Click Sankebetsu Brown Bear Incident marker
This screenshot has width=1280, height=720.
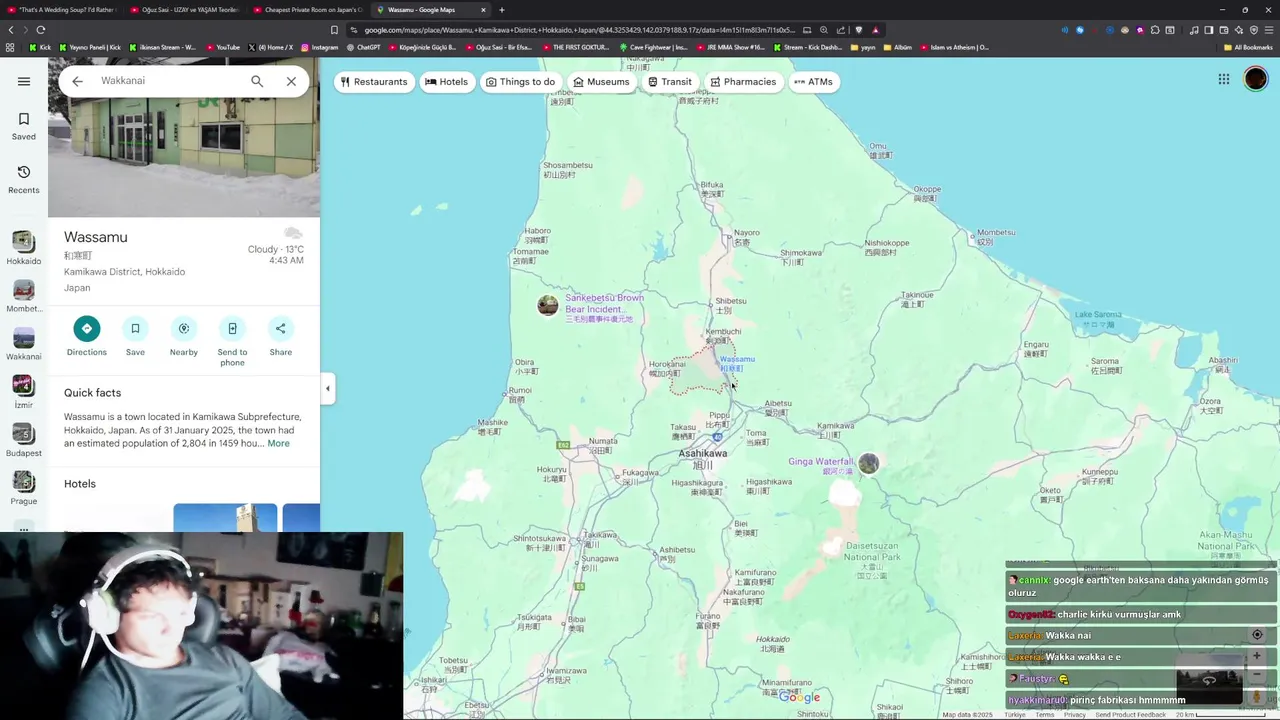click(x=548, y=305)
